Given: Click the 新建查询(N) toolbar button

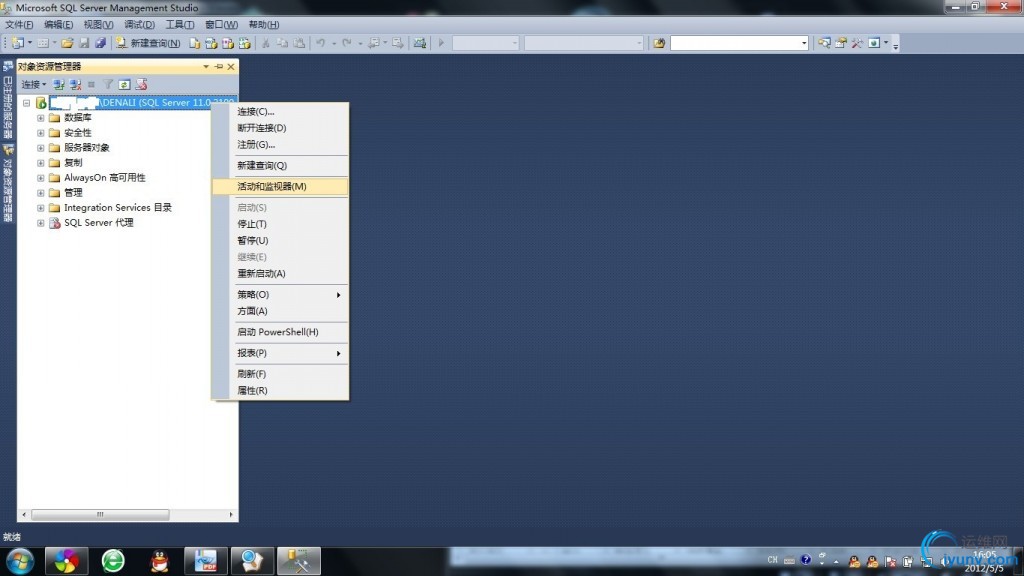Looking at the screenshot, I should click(148, 43).
